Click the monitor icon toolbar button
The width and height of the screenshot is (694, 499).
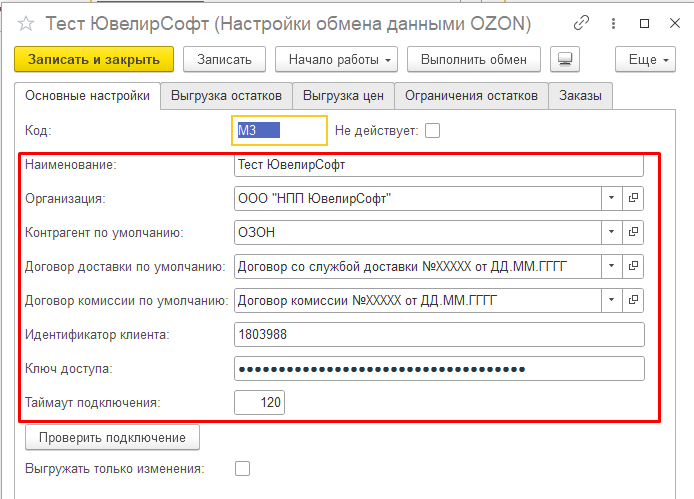(x=565, y=59)
